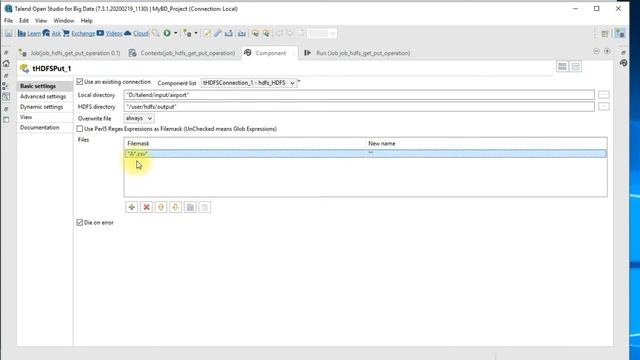Click the notepad edit icon in the toolbar

(207, 33)
